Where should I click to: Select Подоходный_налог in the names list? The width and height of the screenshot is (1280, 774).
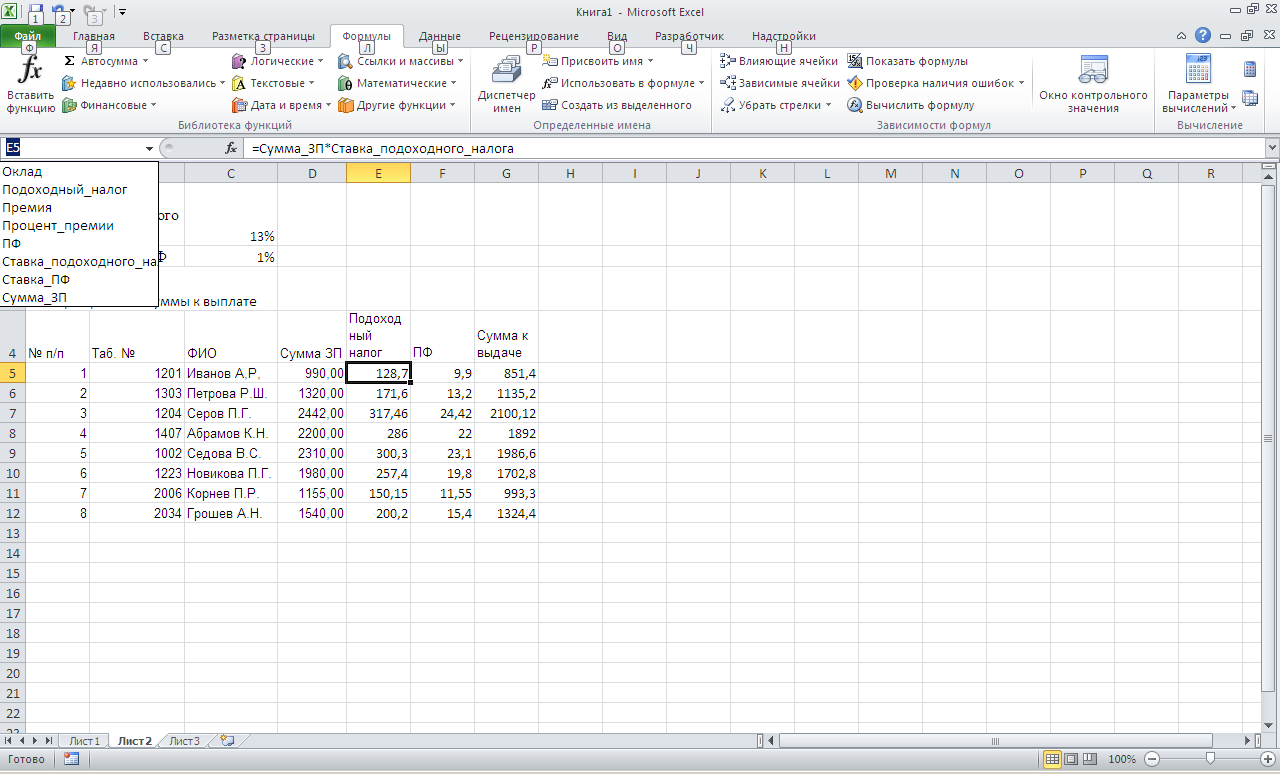coord(79,190)
